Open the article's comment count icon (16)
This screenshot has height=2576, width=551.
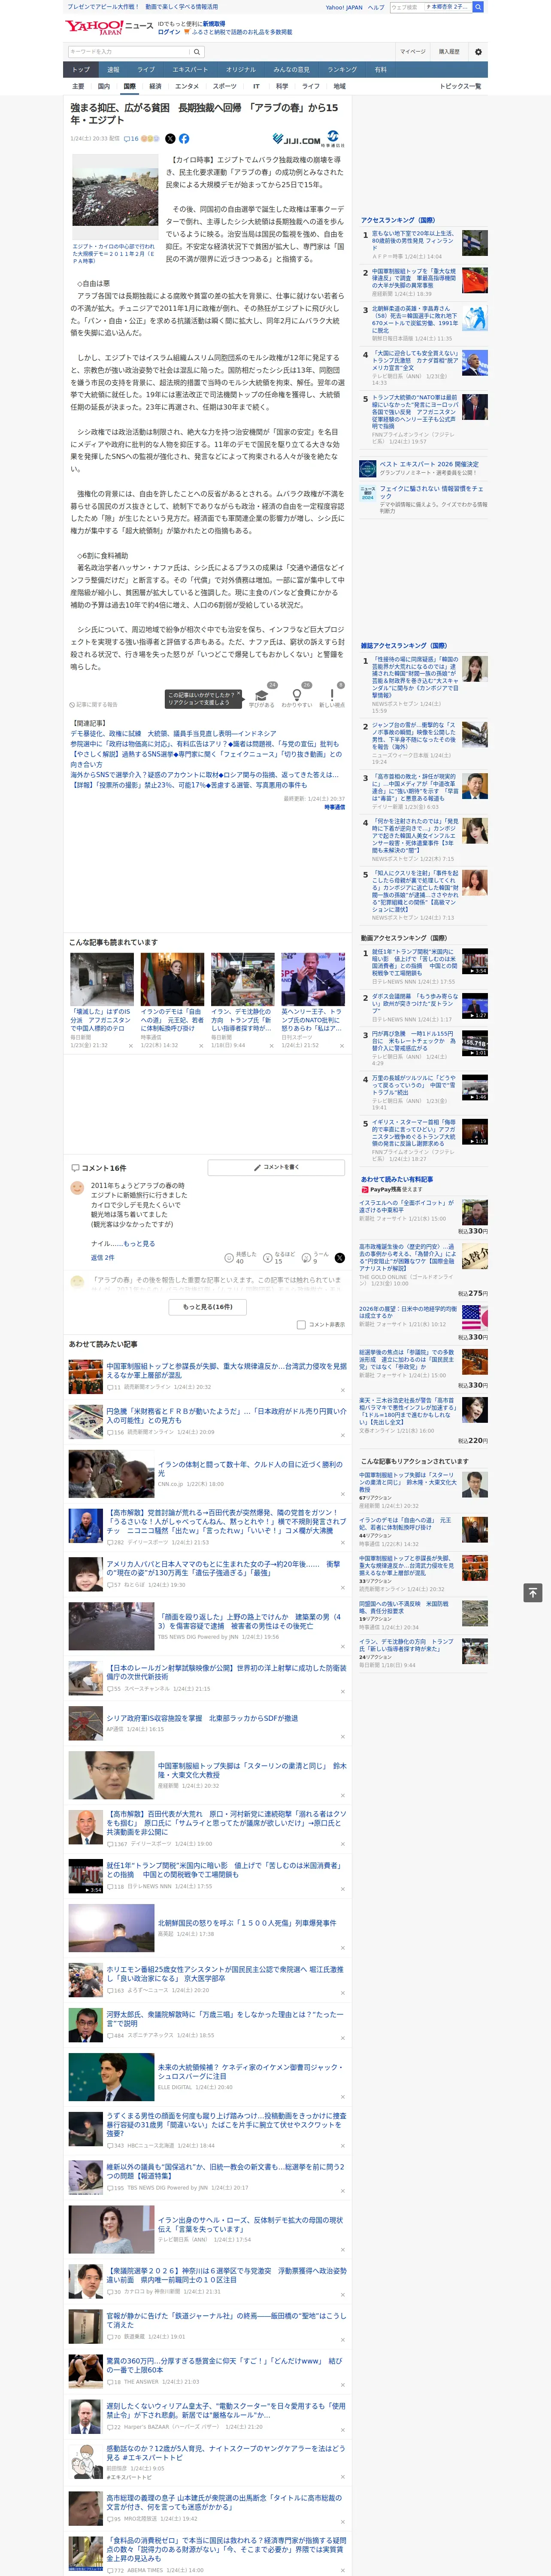coord(131,139)
